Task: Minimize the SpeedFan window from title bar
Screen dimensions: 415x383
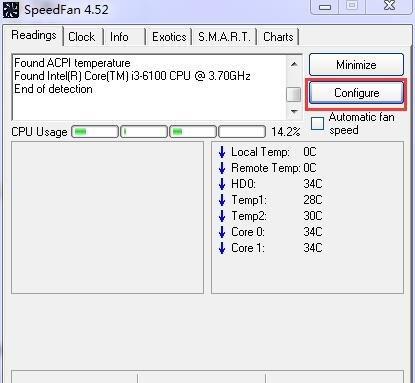Action: (325, 7)
